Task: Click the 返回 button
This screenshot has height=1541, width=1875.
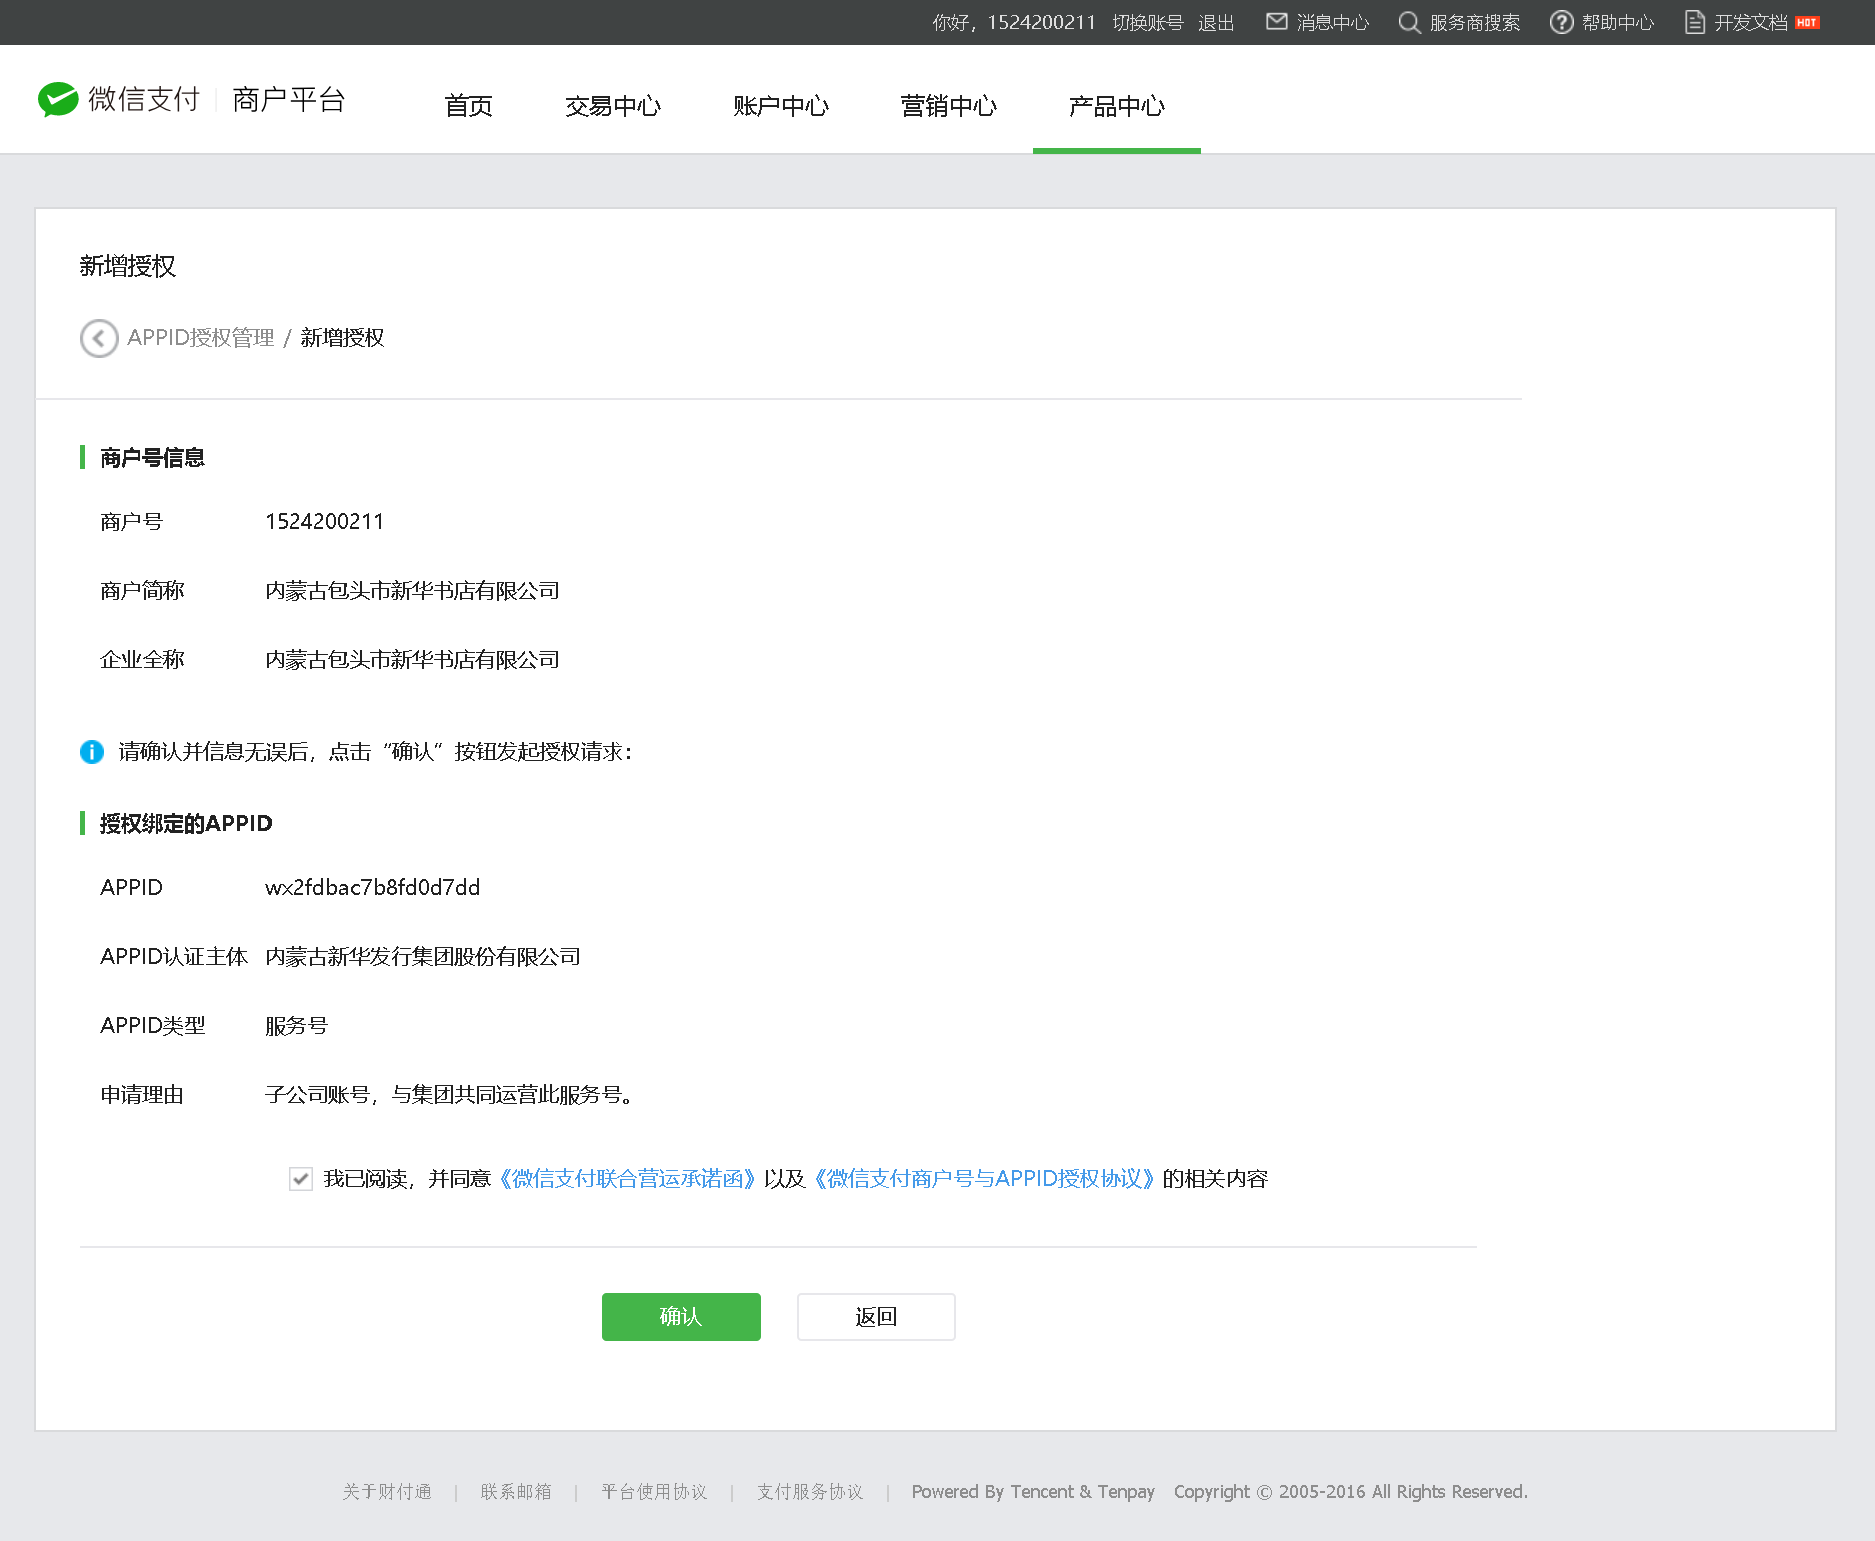Action: click(x=875, y=1317)
